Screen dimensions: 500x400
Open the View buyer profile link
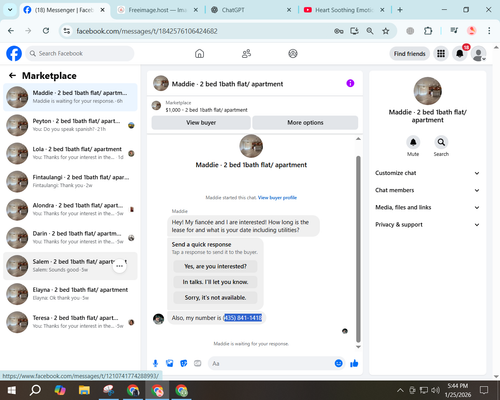click(277, 198)
